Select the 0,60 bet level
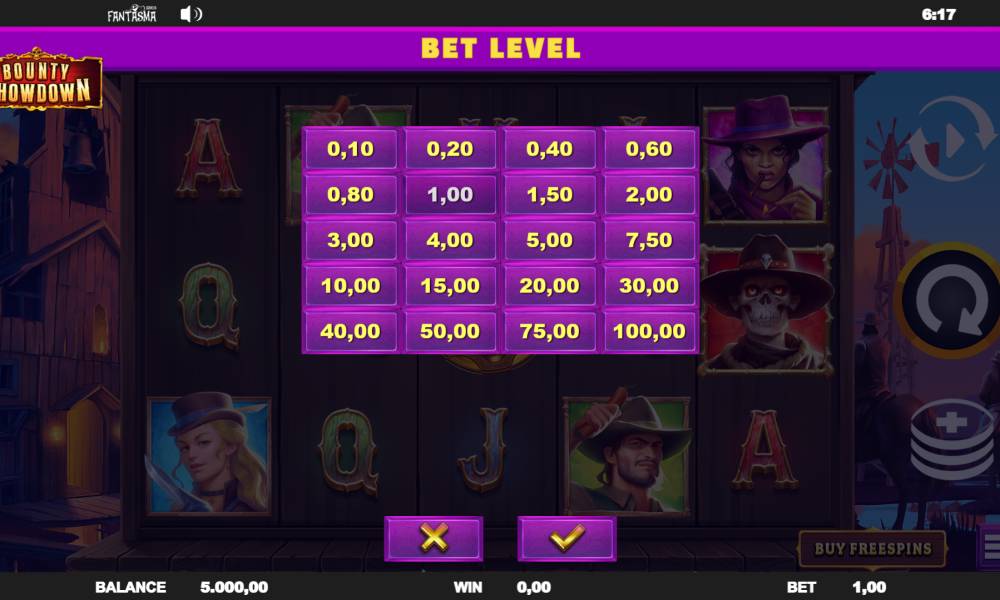The image size is (1000, 600). (x=649, y=149)
